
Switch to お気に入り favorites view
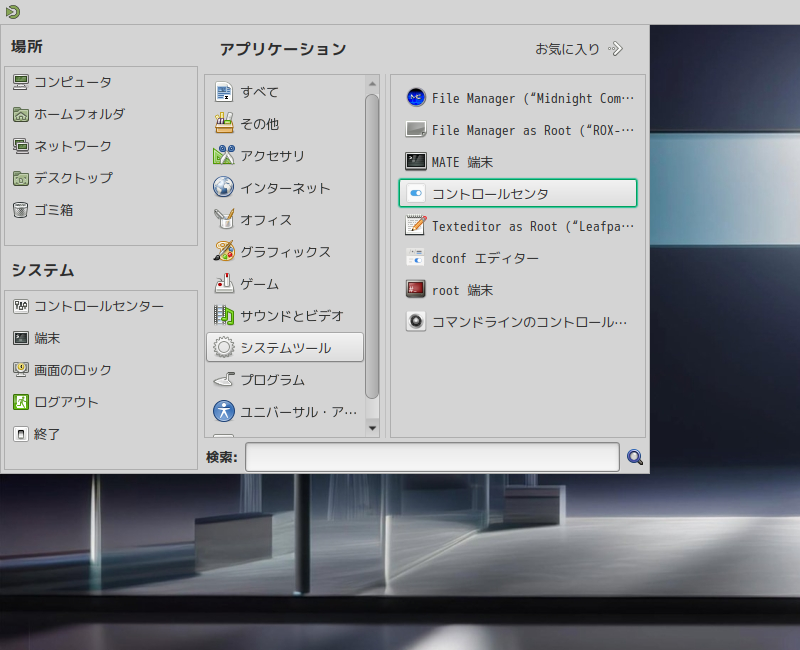point(579,49)
